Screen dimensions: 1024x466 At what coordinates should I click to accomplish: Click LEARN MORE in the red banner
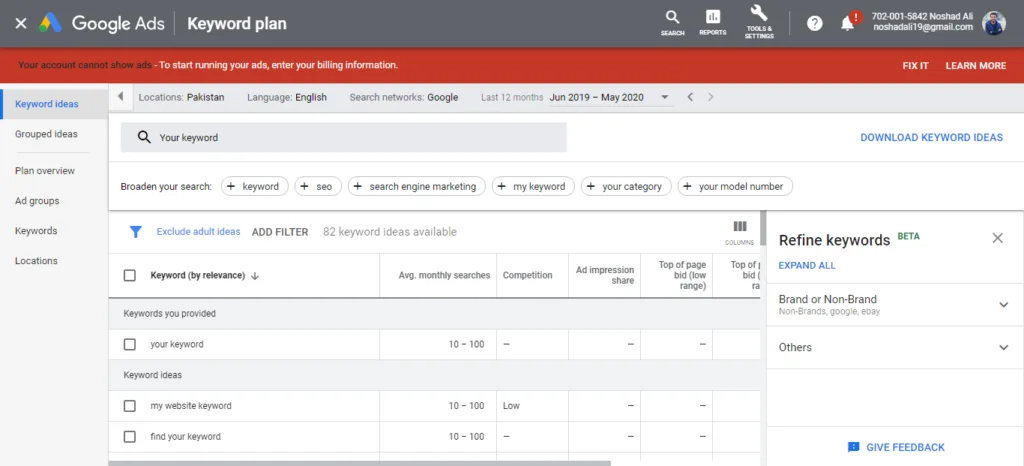click(976, 65)
